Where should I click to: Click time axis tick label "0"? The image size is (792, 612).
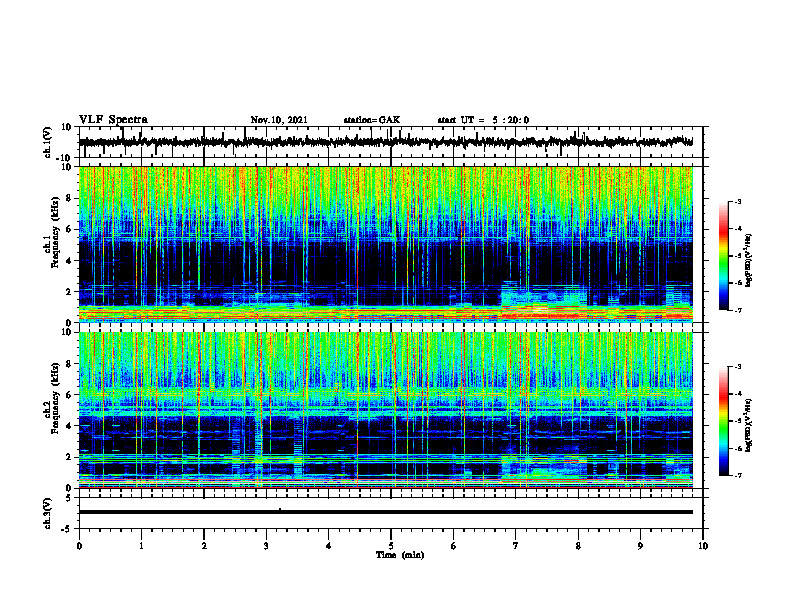click(x=79, y=546)
